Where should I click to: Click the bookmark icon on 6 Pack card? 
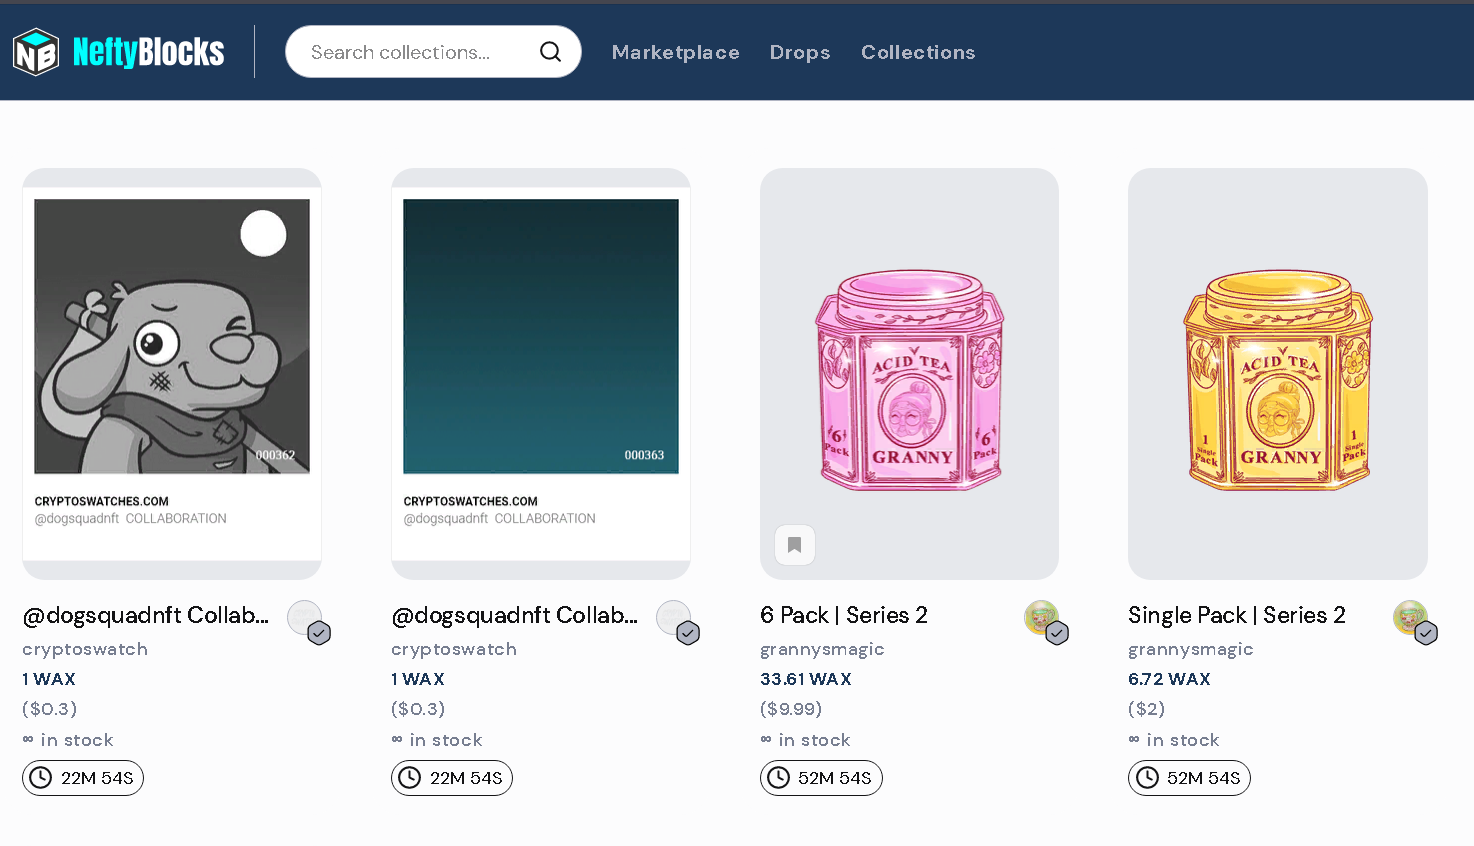(795, 545)
